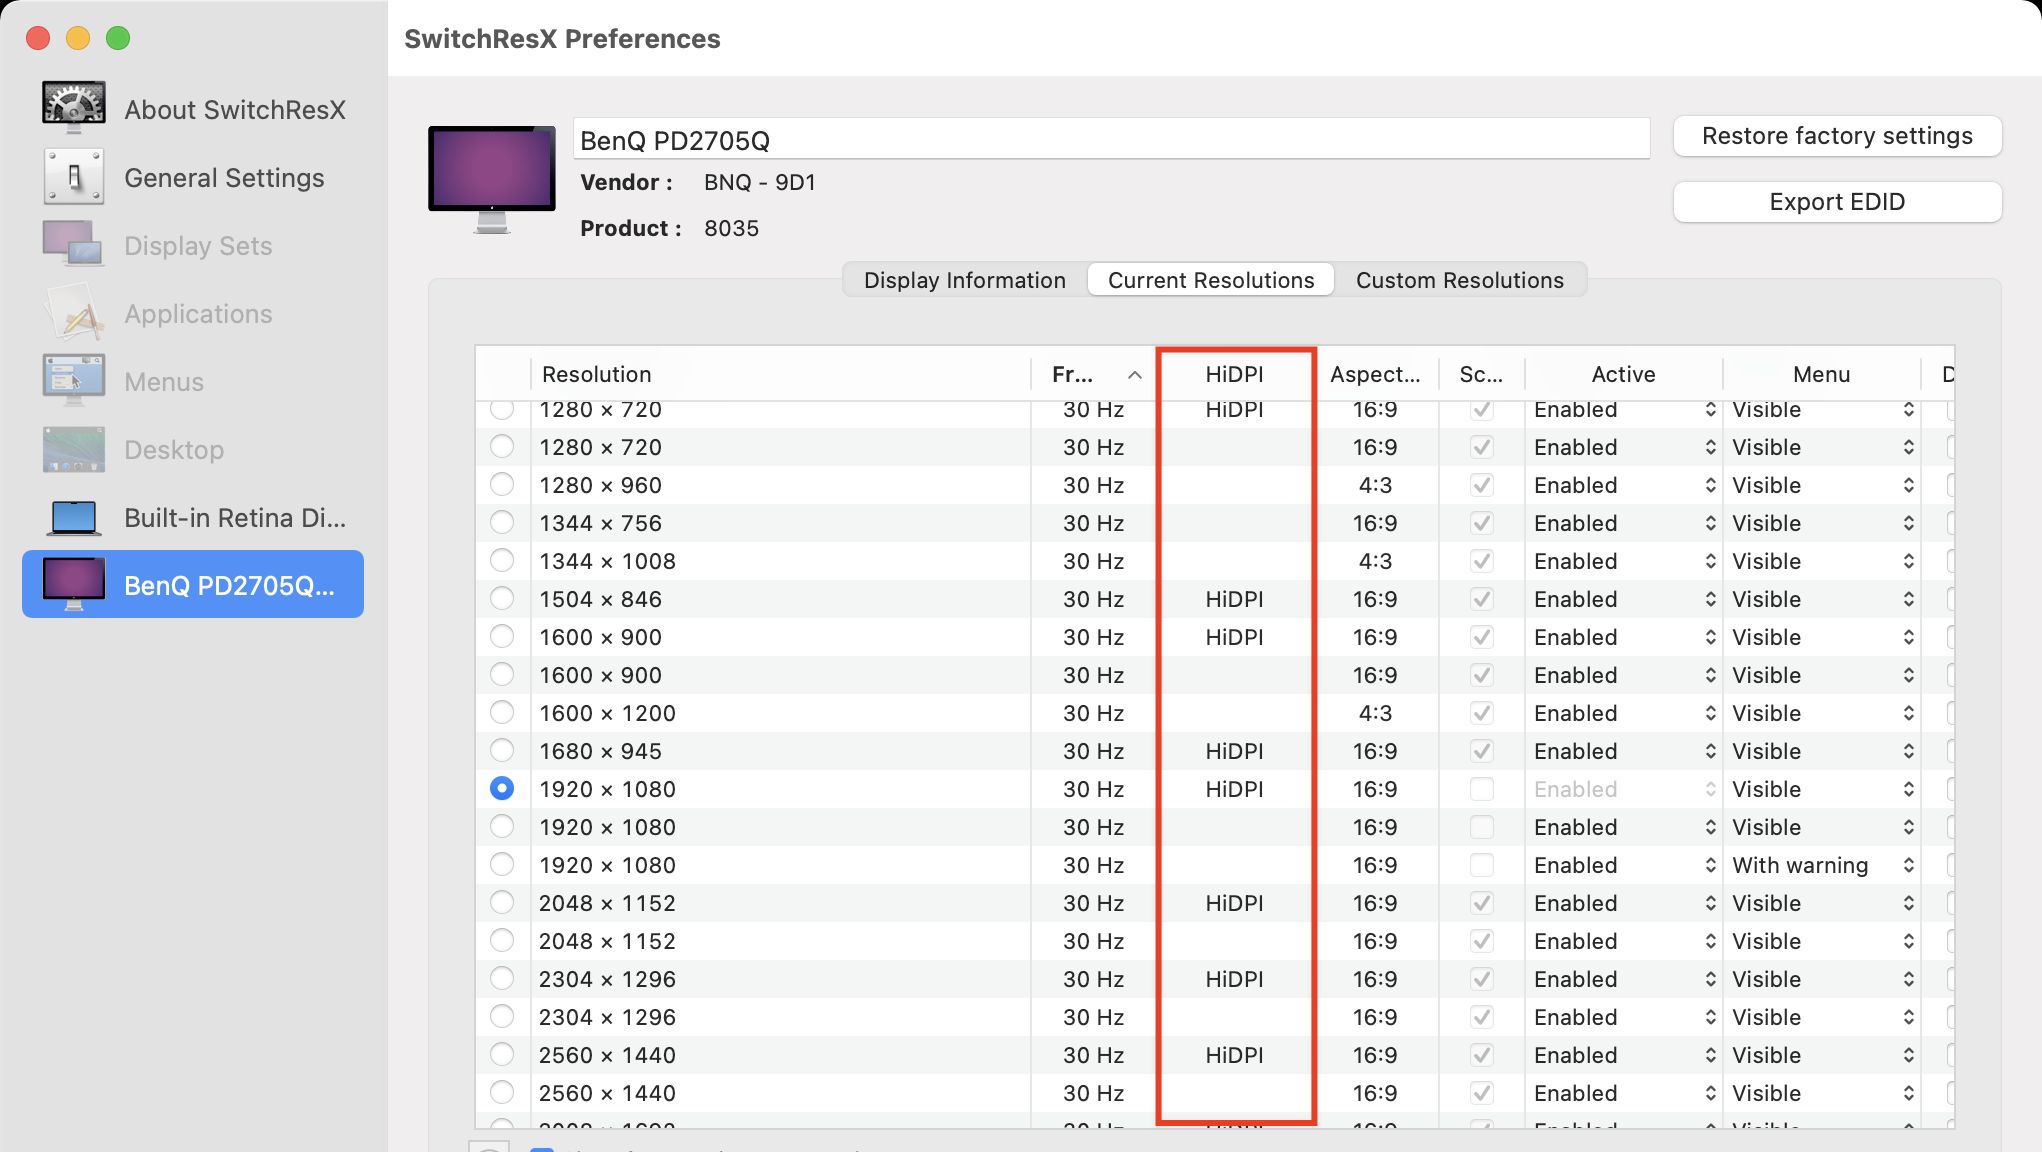
Task: Reverse sort order on the frequency column
Action: [x=1093, y=374]
